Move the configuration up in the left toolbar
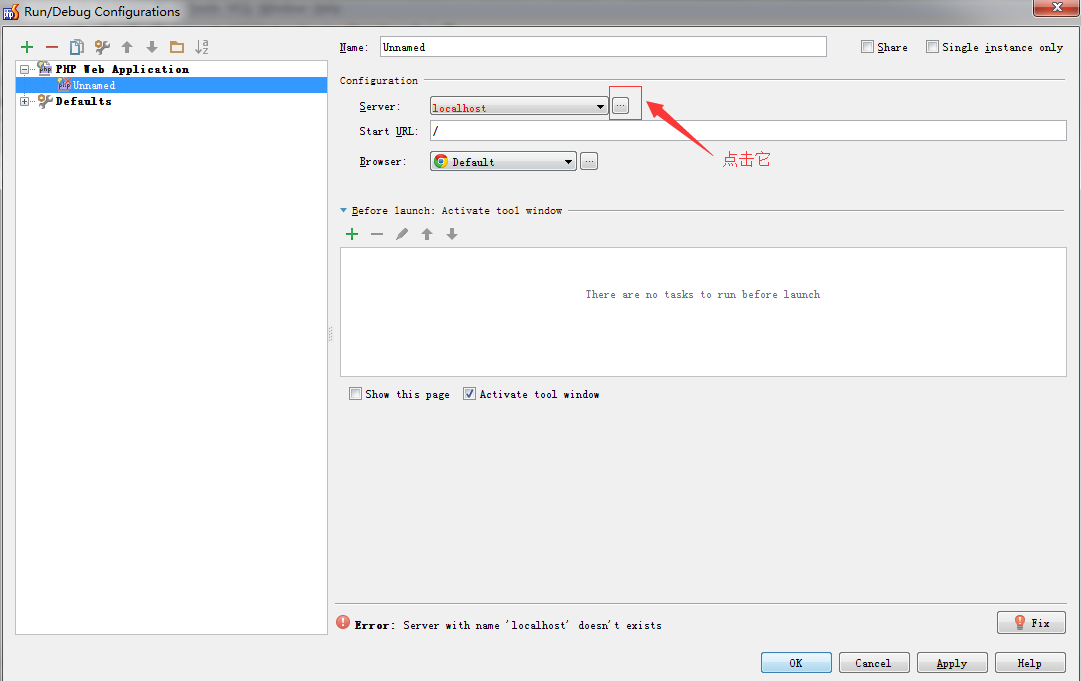 (127, 47)
